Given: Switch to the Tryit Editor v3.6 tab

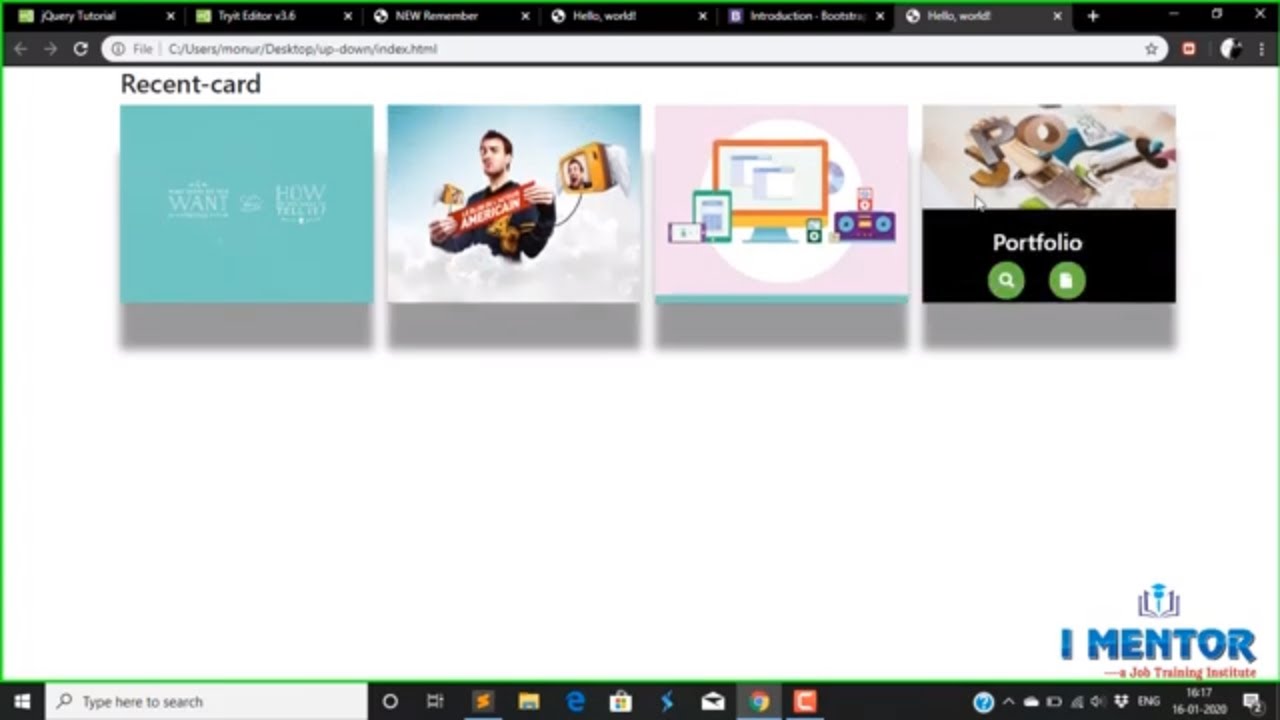Looking at the screenshot, I should pyautogui.click(x=273, y=16).
